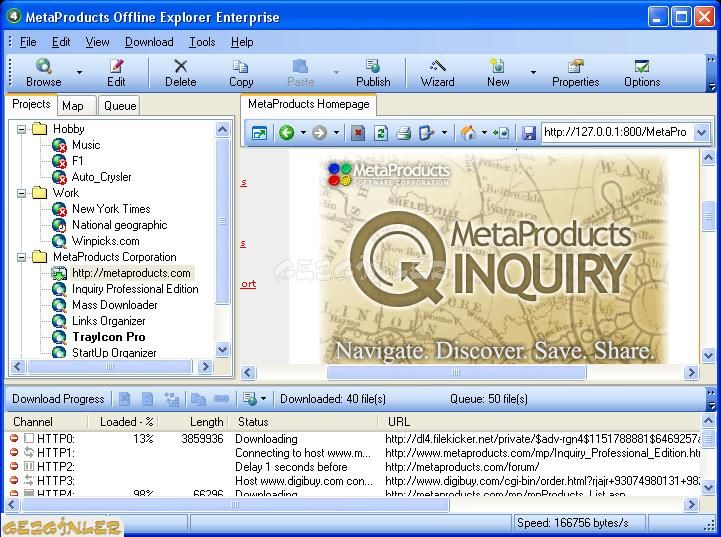This screenshot has width=721, height=537.
Task: Go forward in the internal browser
Action: [x=319, y=133]
